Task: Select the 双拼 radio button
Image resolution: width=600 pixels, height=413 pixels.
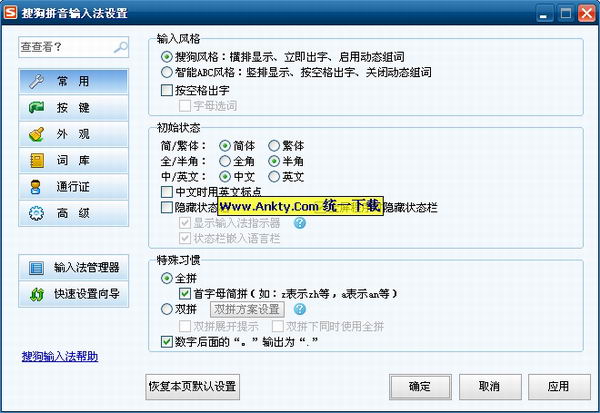Action: click(x=166, y=309)
